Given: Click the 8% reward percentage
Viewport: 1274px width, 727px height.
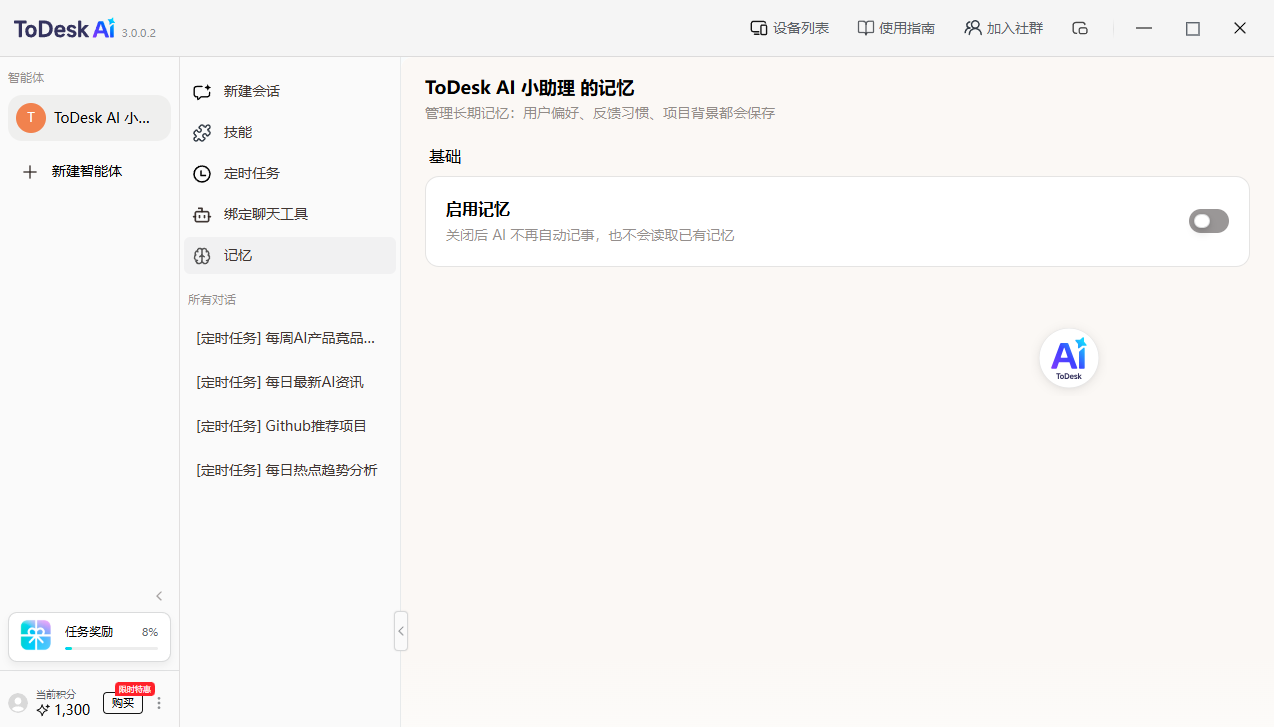Looking at the screenshot, I should coord(150,632).
